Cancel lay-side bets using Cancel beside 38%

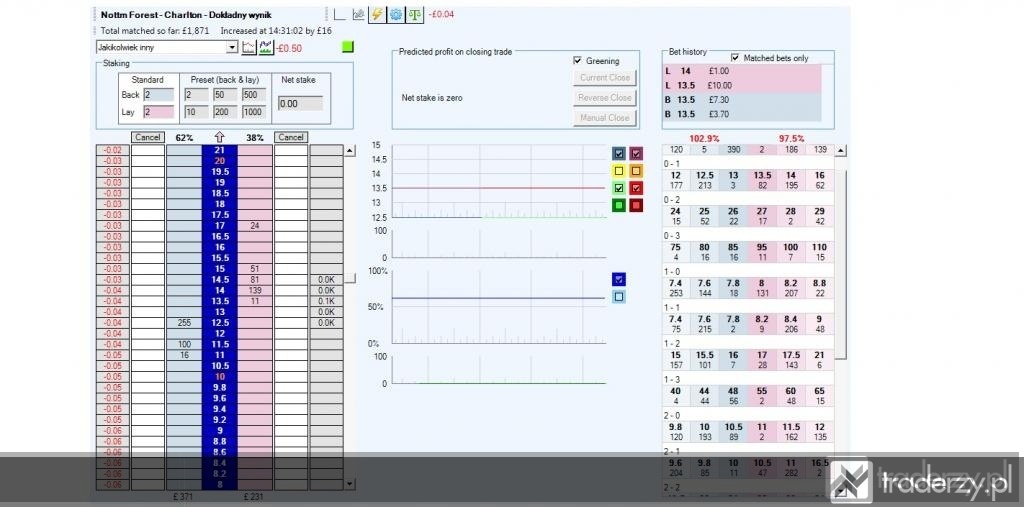pyautogui.click(x=291, y=138)
